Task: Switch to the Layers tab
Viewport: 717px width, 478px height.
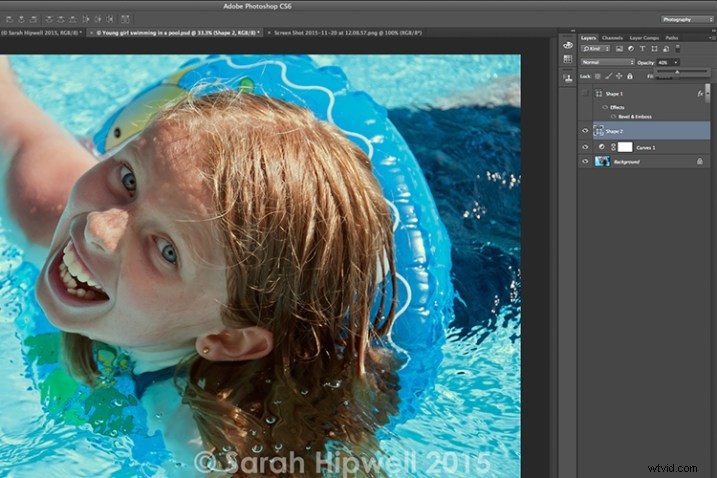Action: [x=588, y=38]
